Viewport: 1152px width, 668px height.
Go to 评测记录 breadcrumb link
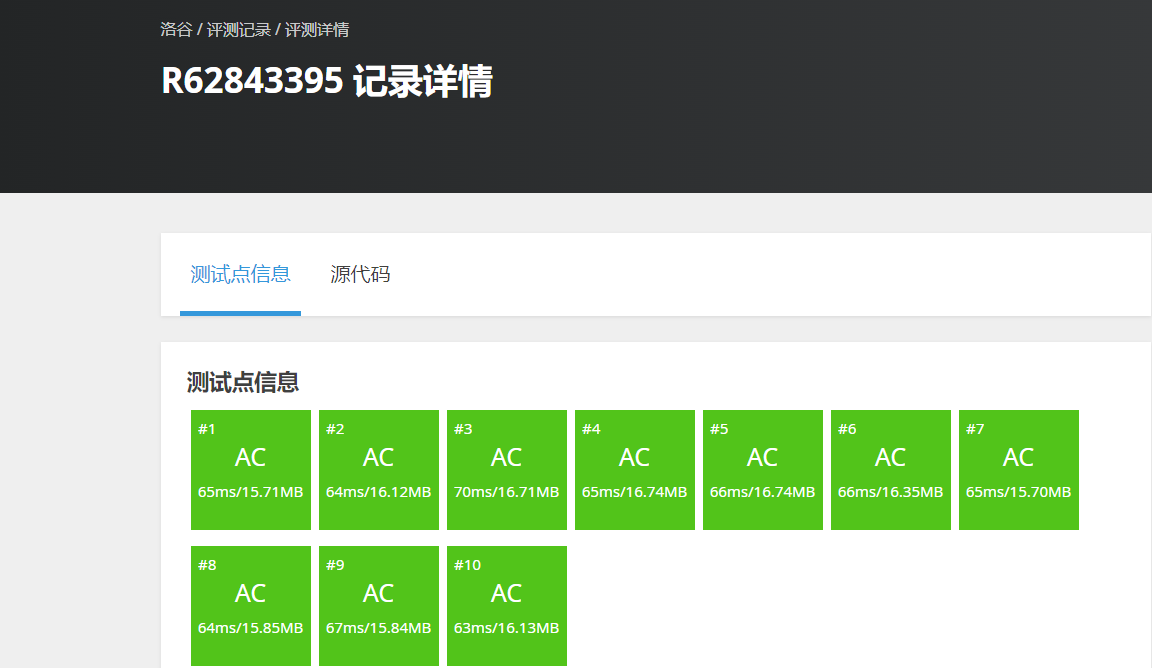(x=239, y=30)
